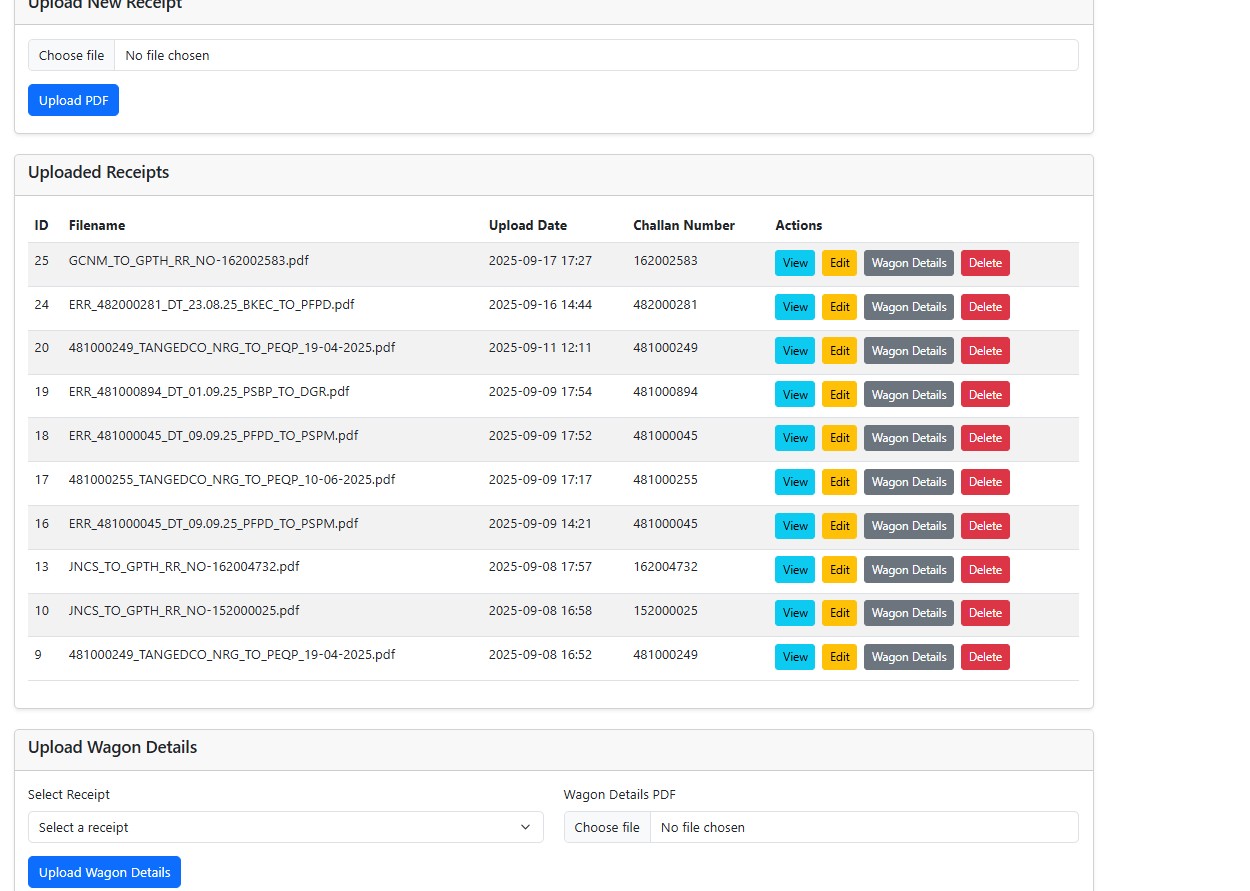Screen dimensions: 1250x891
Task: Edit receipt with ID 9
Action: coord(839,657)
